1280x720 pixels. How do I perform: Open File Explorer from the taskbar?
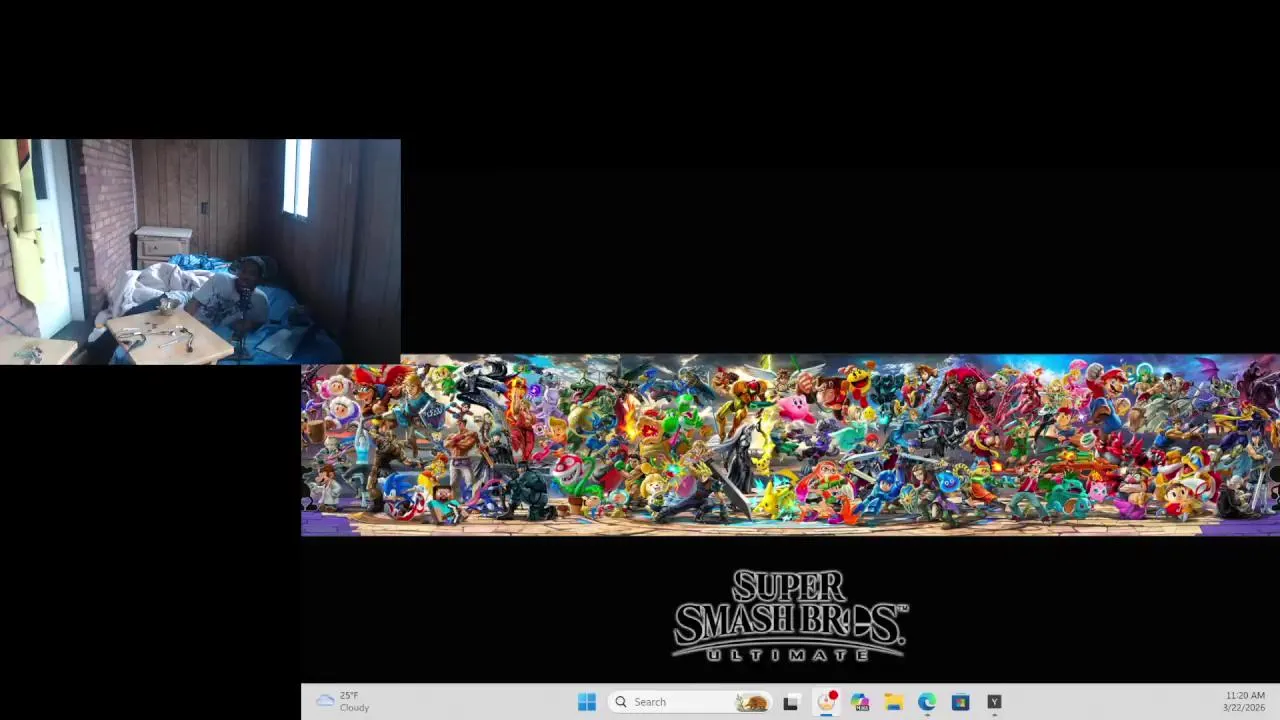coord(893,702)
